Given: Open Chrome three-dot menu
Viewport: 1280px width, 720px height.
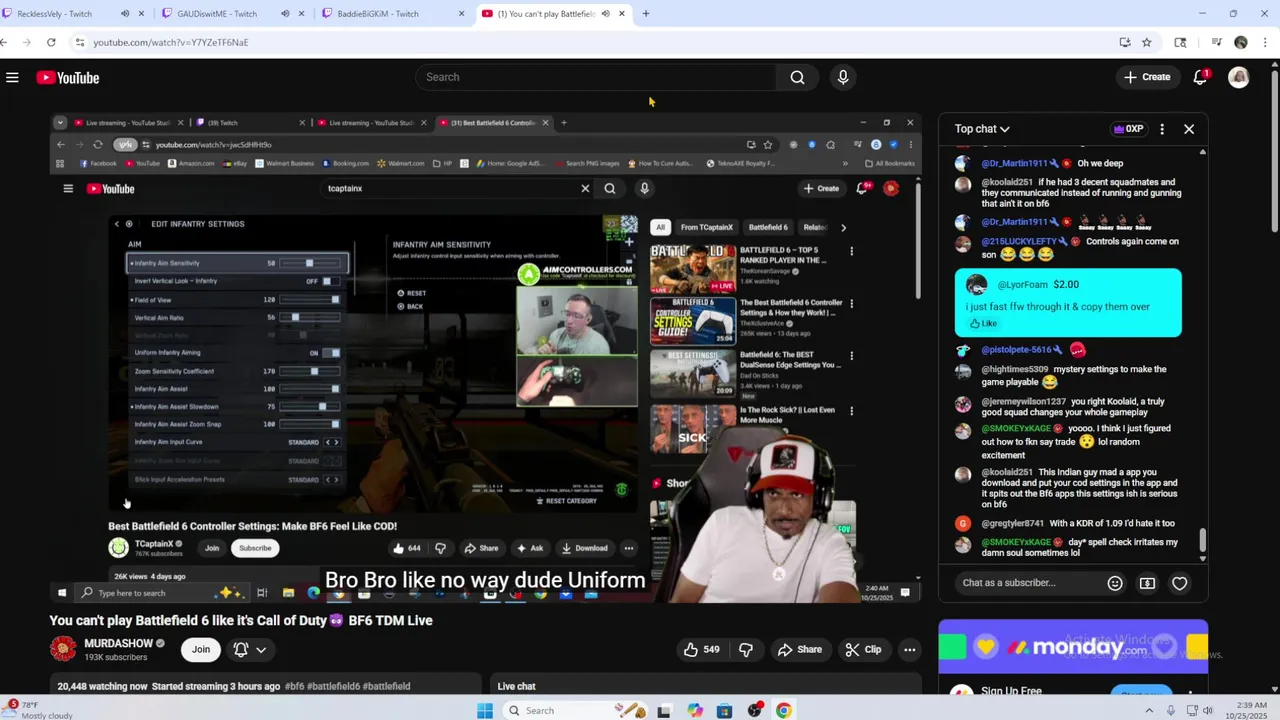Looking at the screenshot, I should 1266,42.
